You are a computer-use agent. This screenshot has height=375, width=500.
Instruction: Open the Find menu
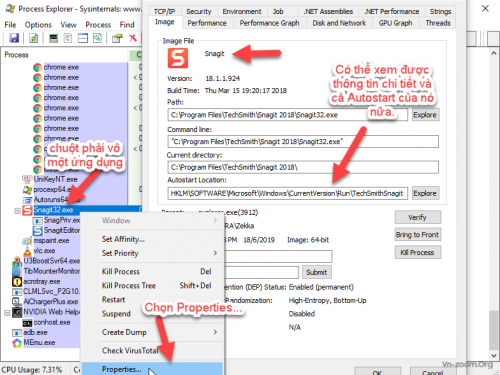pos(127,25)
